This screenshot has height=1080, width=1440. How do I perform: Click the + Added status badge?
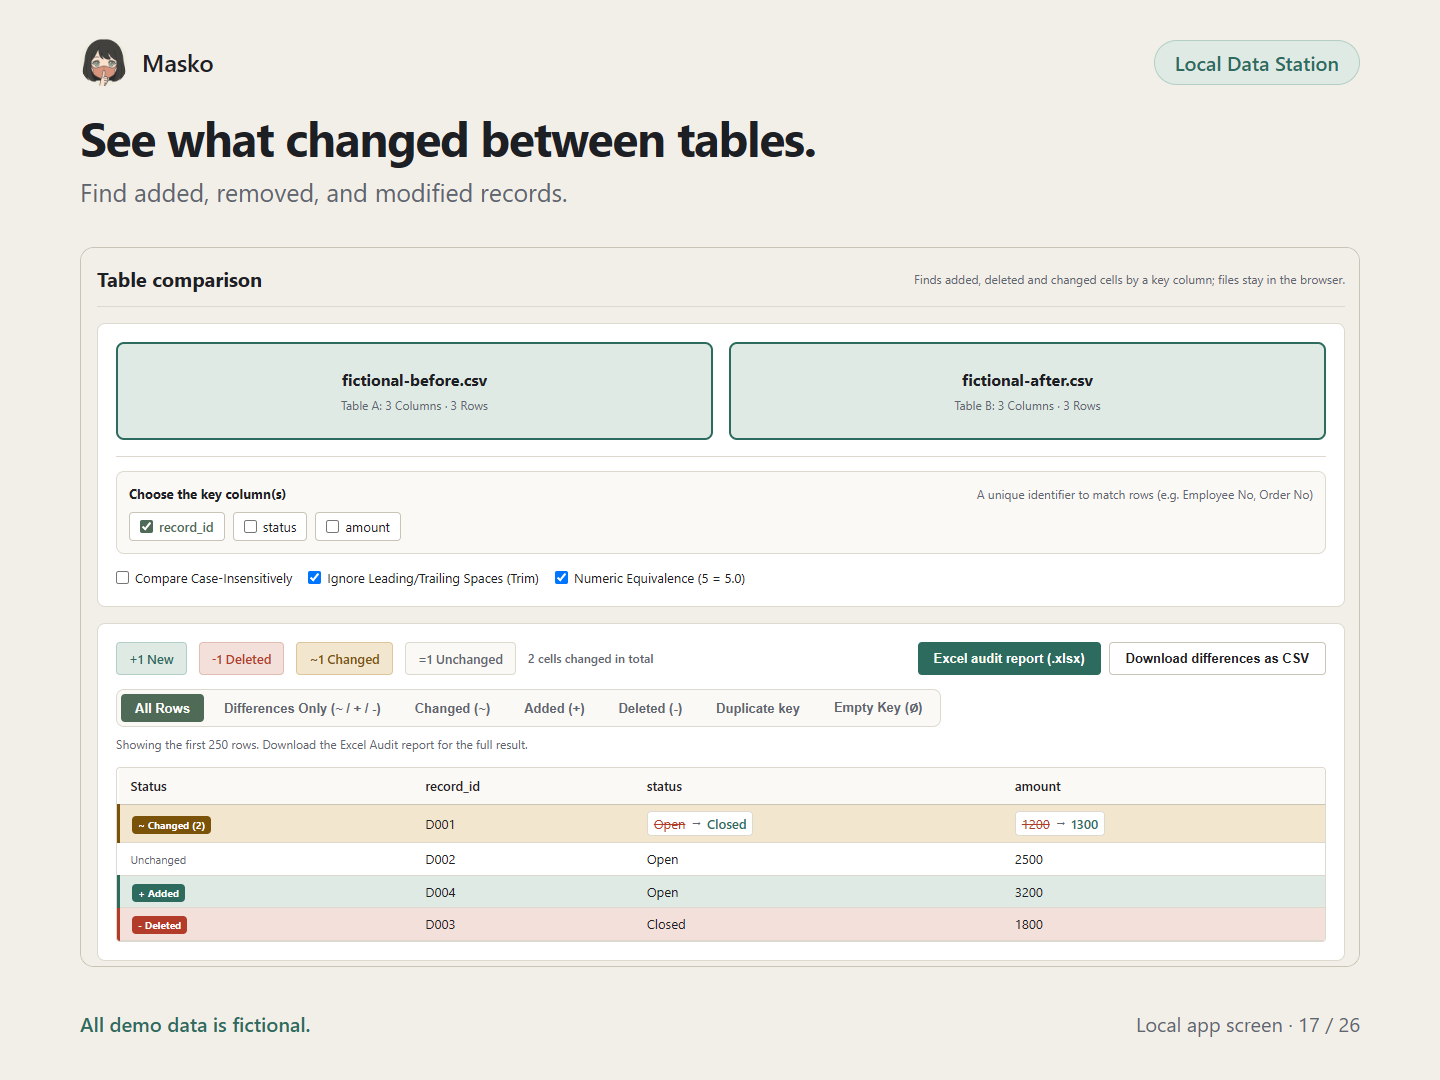click(159, 893)
